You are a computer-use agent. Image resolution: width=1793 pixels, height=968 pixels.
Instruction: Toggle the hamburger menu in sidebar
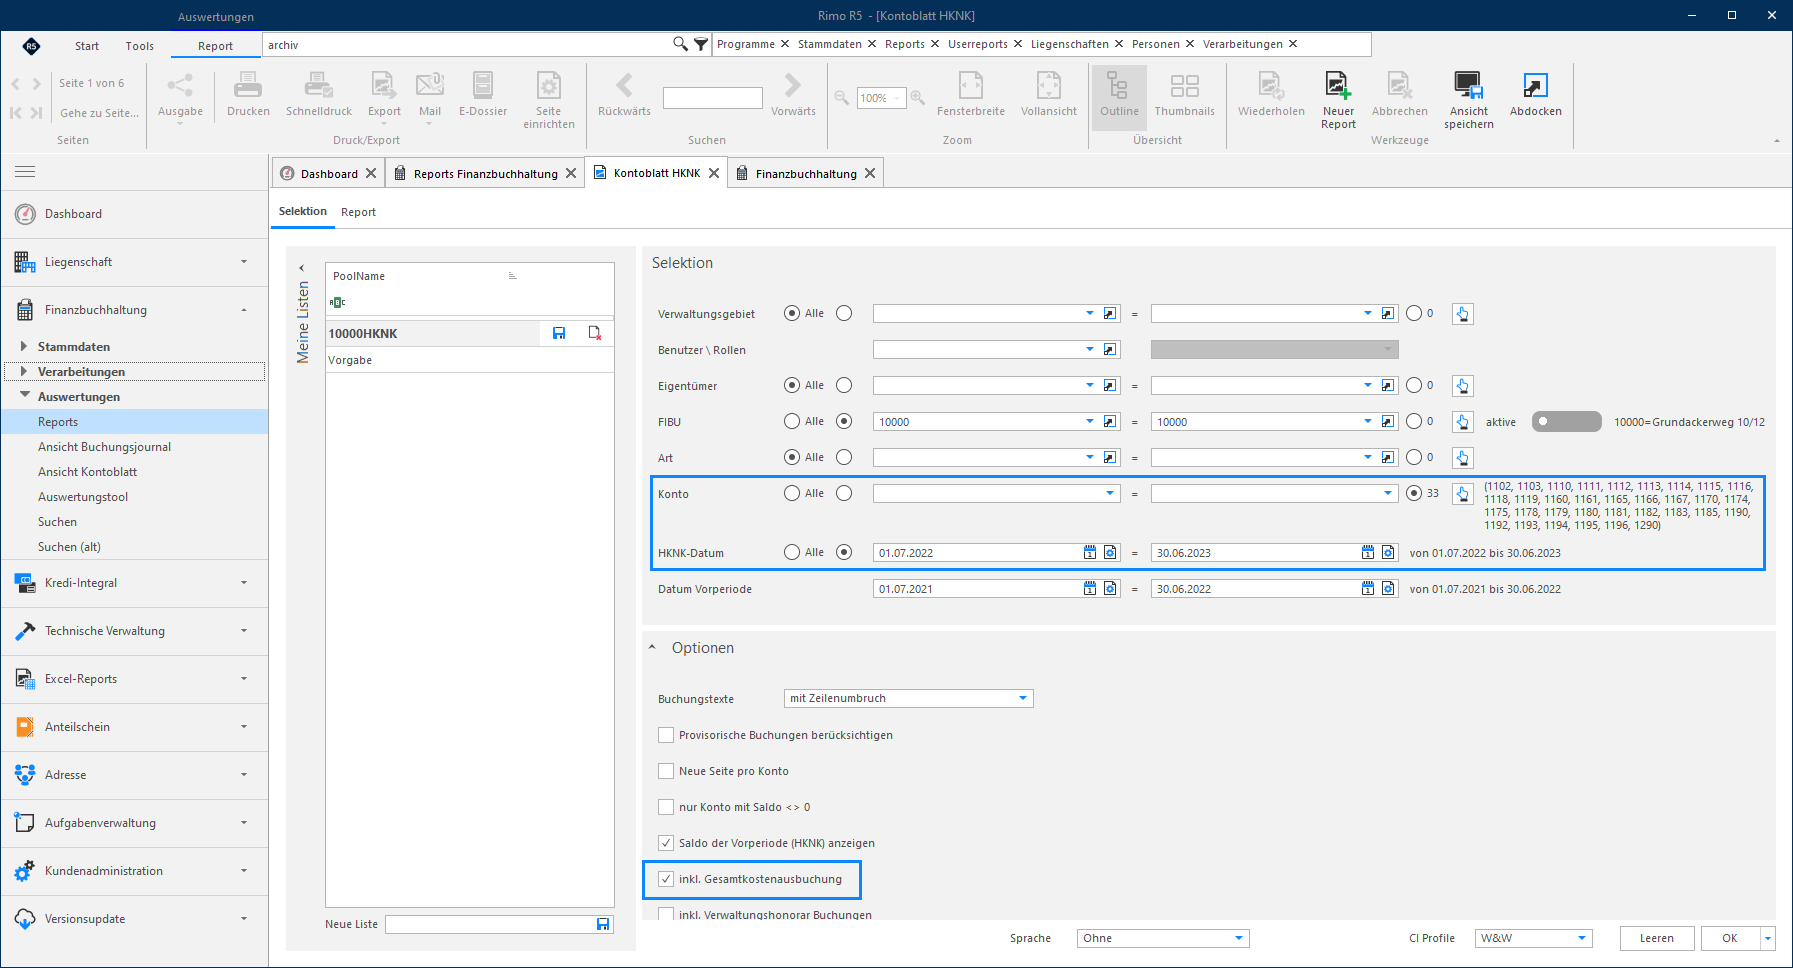[25, 172]
